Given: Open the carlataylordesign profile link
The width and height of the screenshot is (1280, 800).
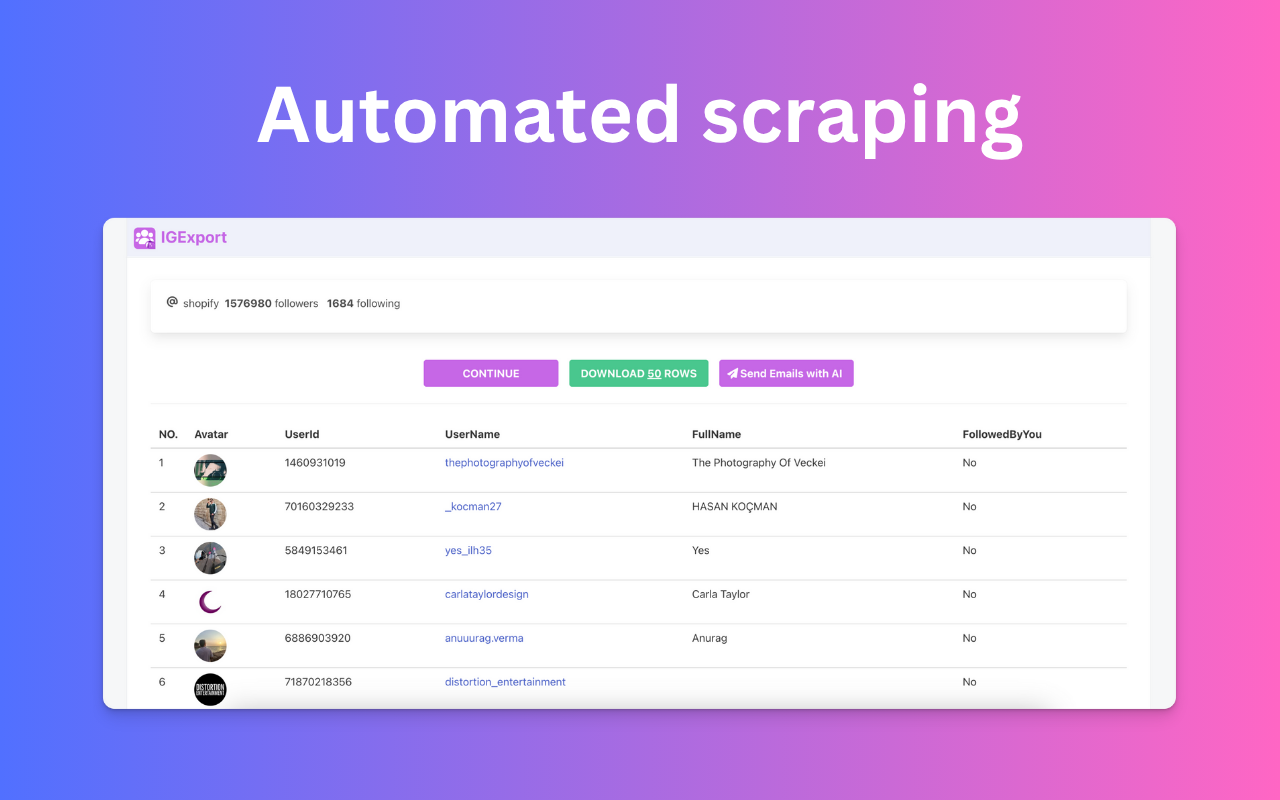Looking at the screenshot, I should (x=486, y=594).
